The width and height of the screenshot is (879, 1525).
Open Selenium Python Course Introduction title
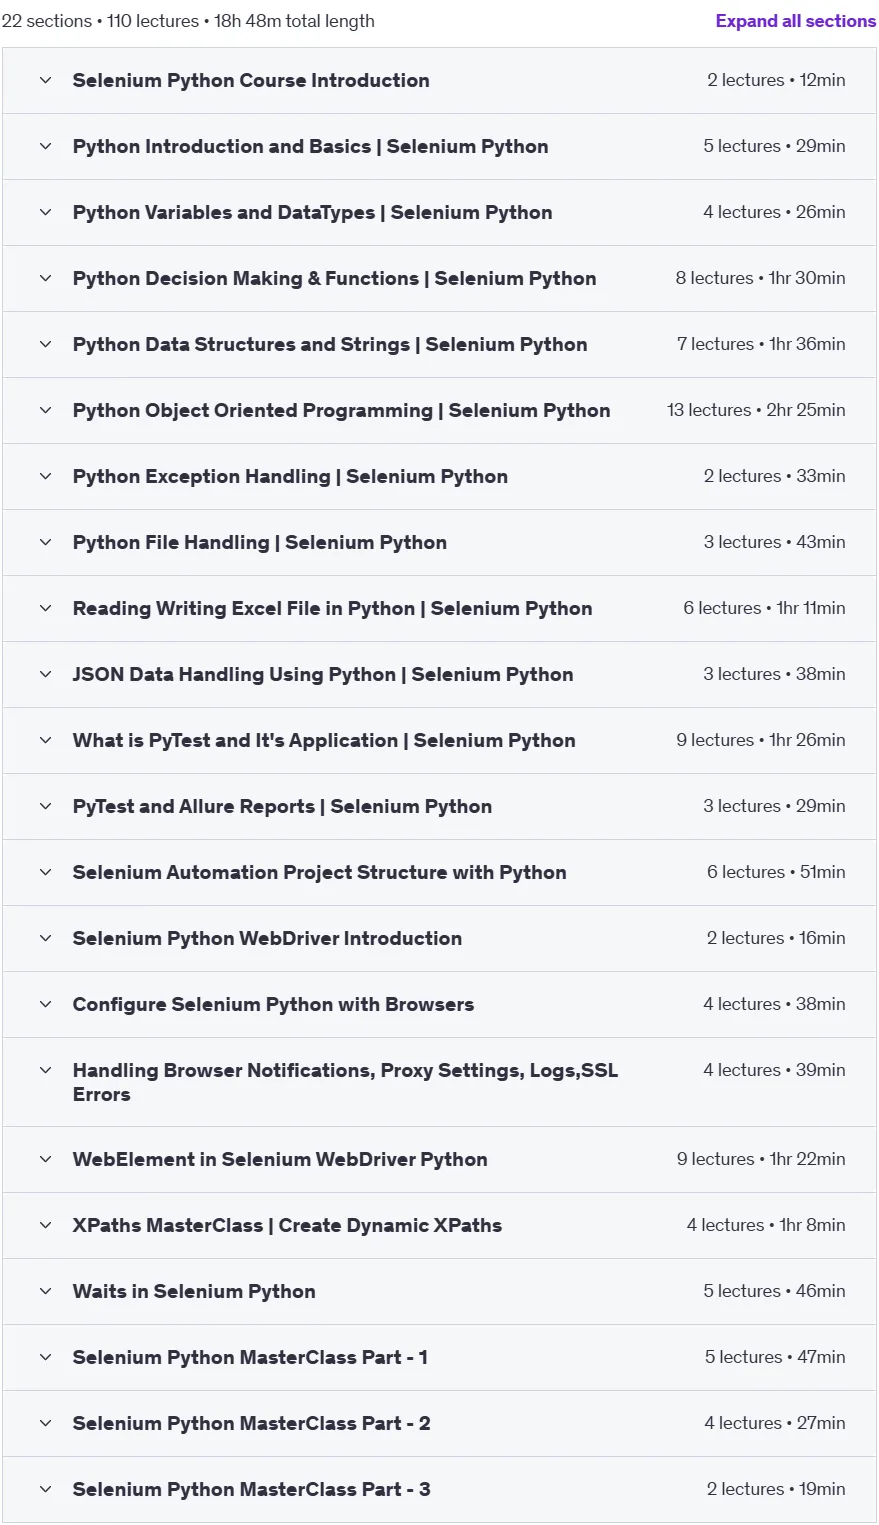click(x=251, y=80)
